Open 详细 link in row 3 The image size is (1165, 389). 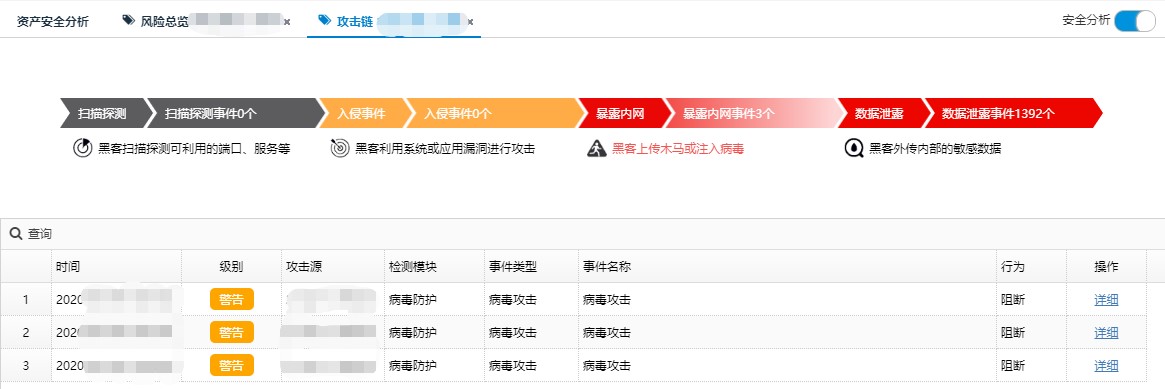pyautogui.click(x=1106, y=365)
